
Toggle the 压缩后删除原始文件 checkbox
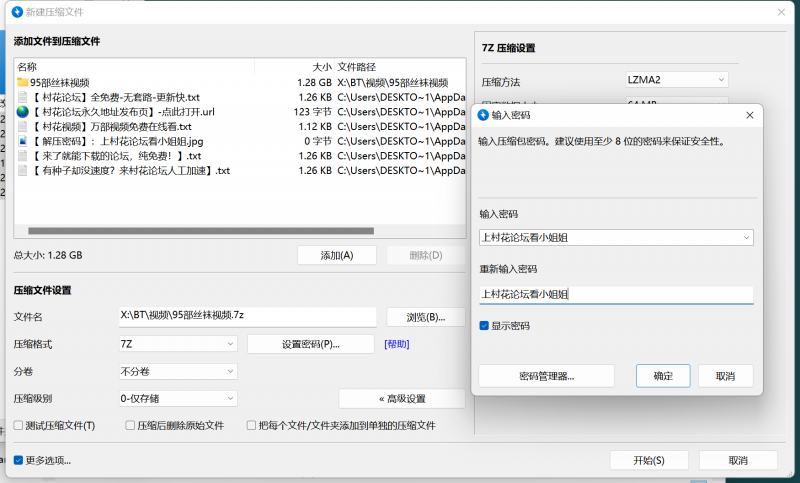click(130, 425)
